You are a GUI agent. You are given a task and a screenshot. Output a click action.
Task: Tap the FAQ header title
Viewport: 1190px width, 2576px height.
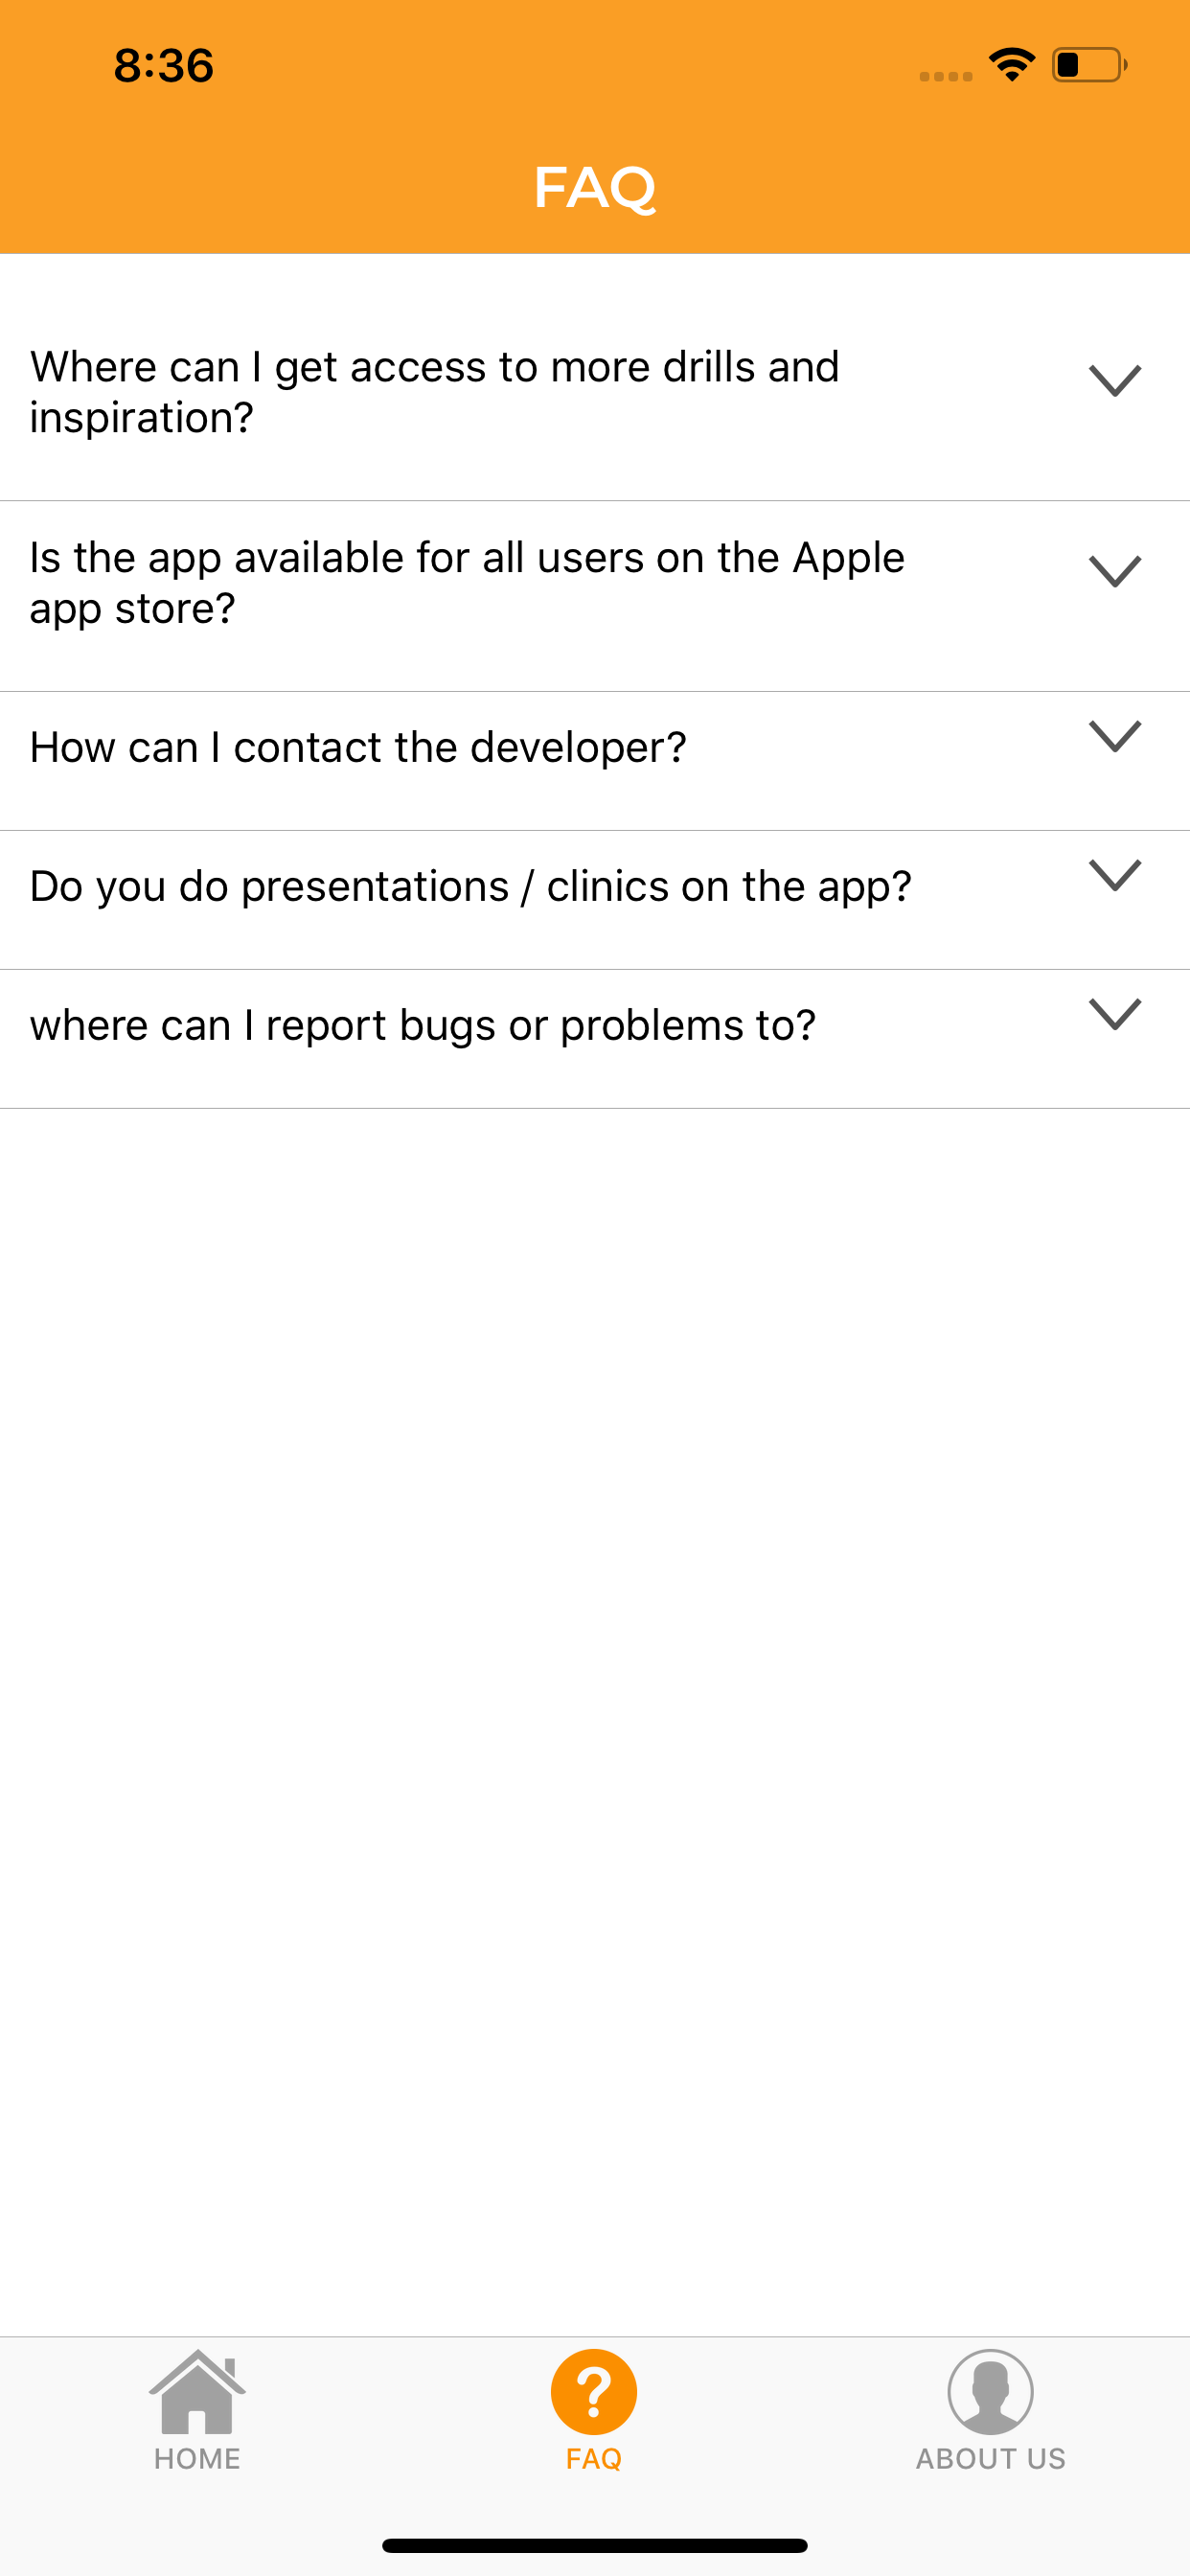tap(595, 187)
